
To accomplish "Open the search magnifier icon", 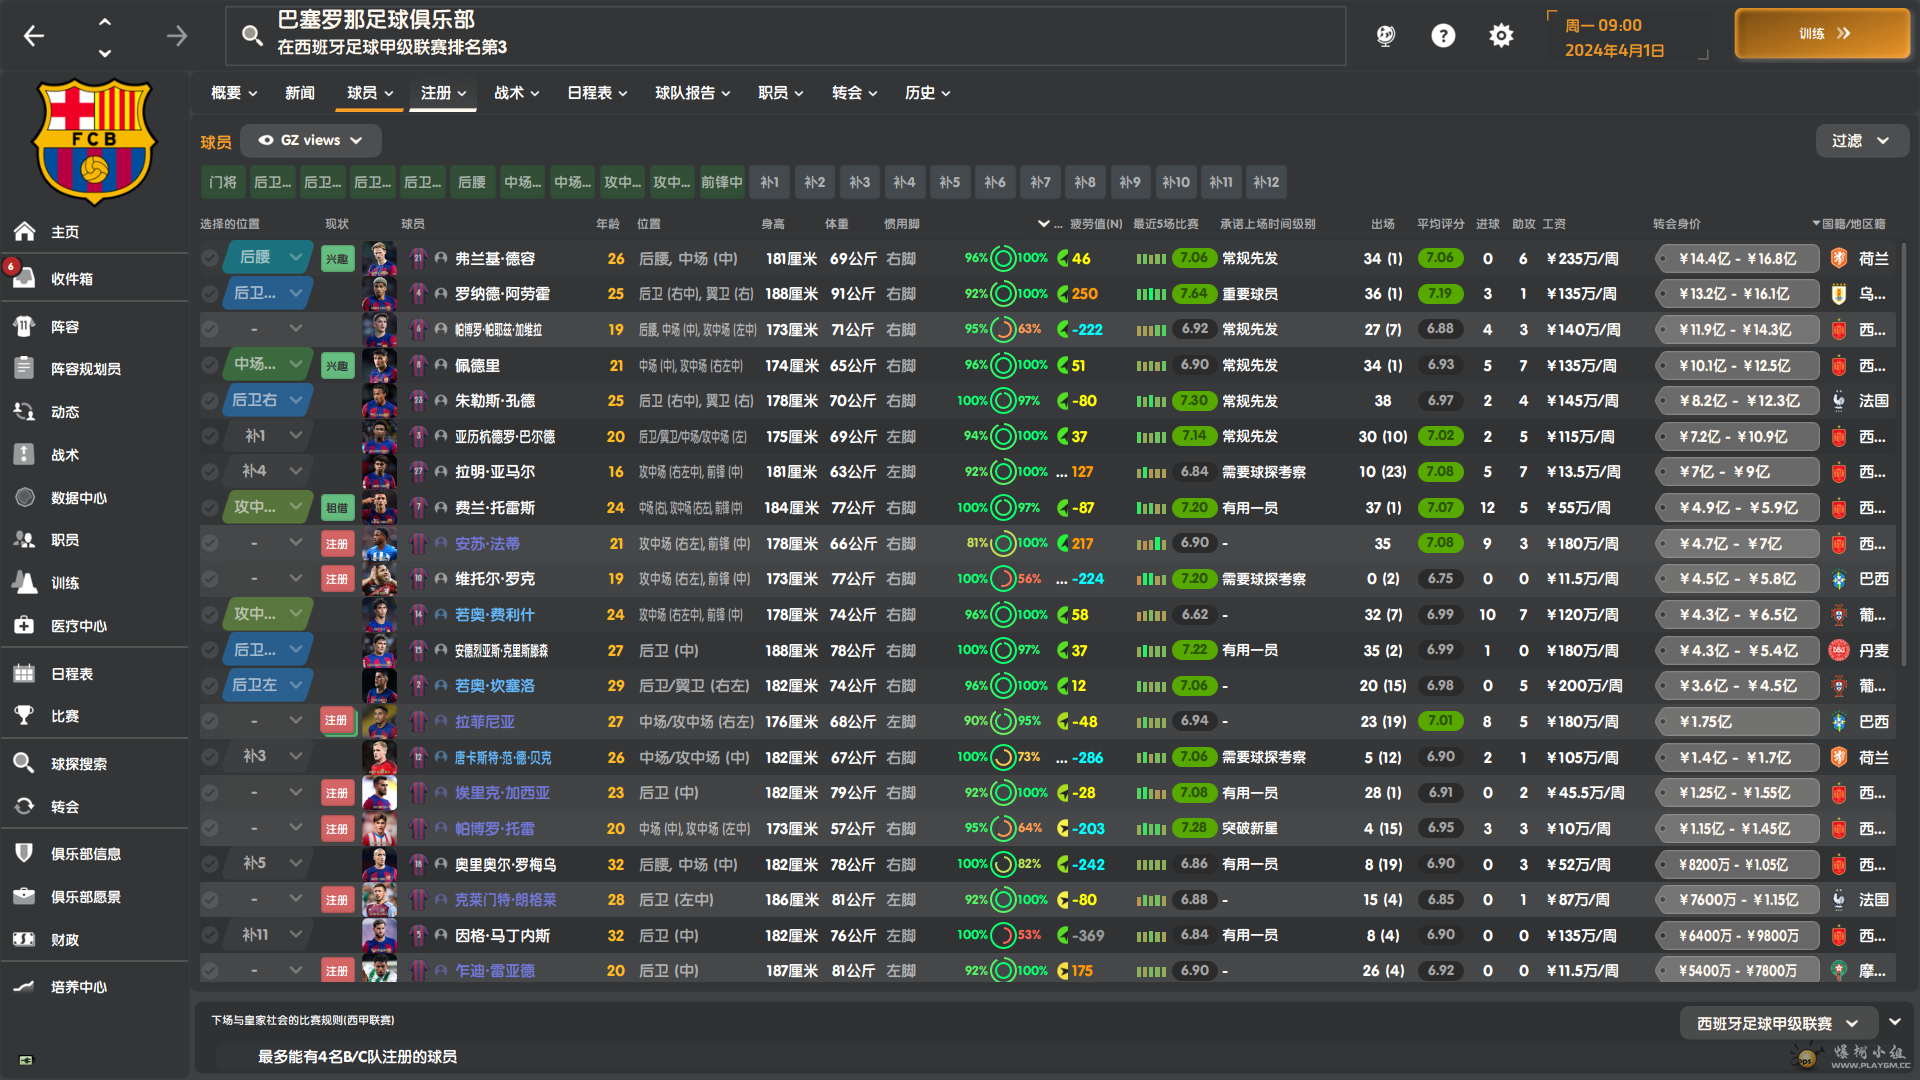I will pos(252,36).
